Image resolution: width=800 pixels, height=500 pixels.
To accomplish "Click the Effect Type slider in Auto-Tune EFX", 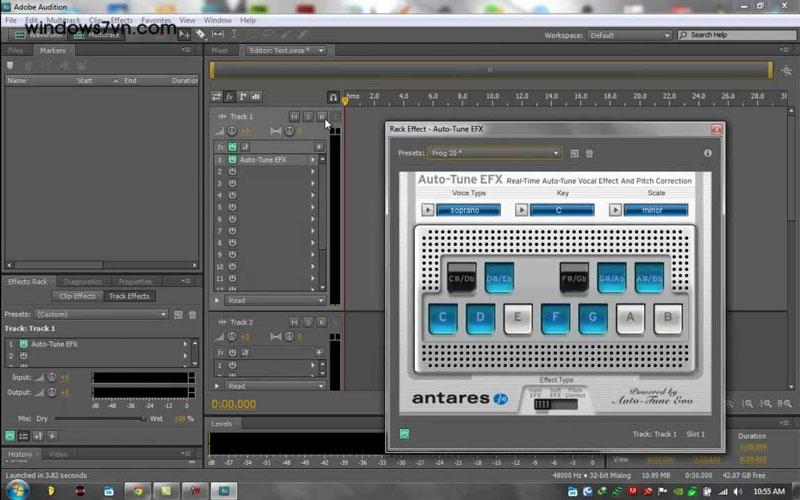I will [556, 405].
